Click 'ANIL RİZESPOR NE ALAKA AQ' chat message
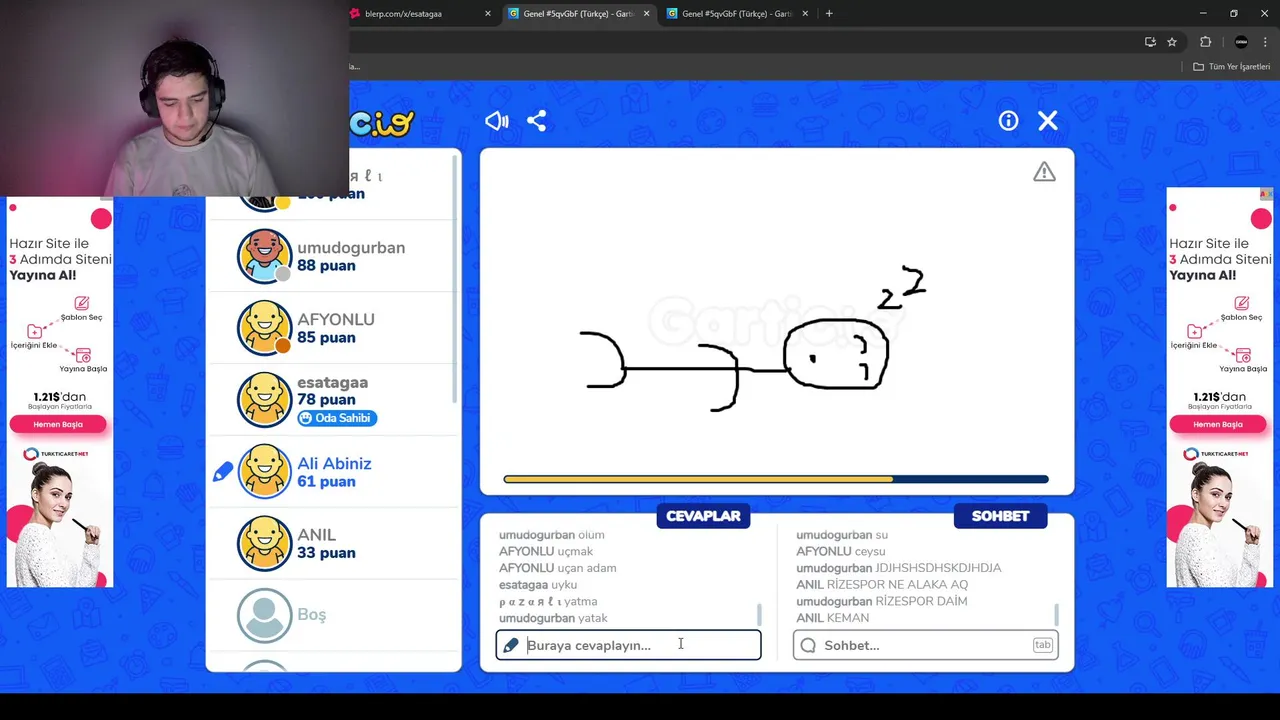Image resolution: width=1280 pixels, height=720 pixels. pyautogui.click(x=882, y=585)
